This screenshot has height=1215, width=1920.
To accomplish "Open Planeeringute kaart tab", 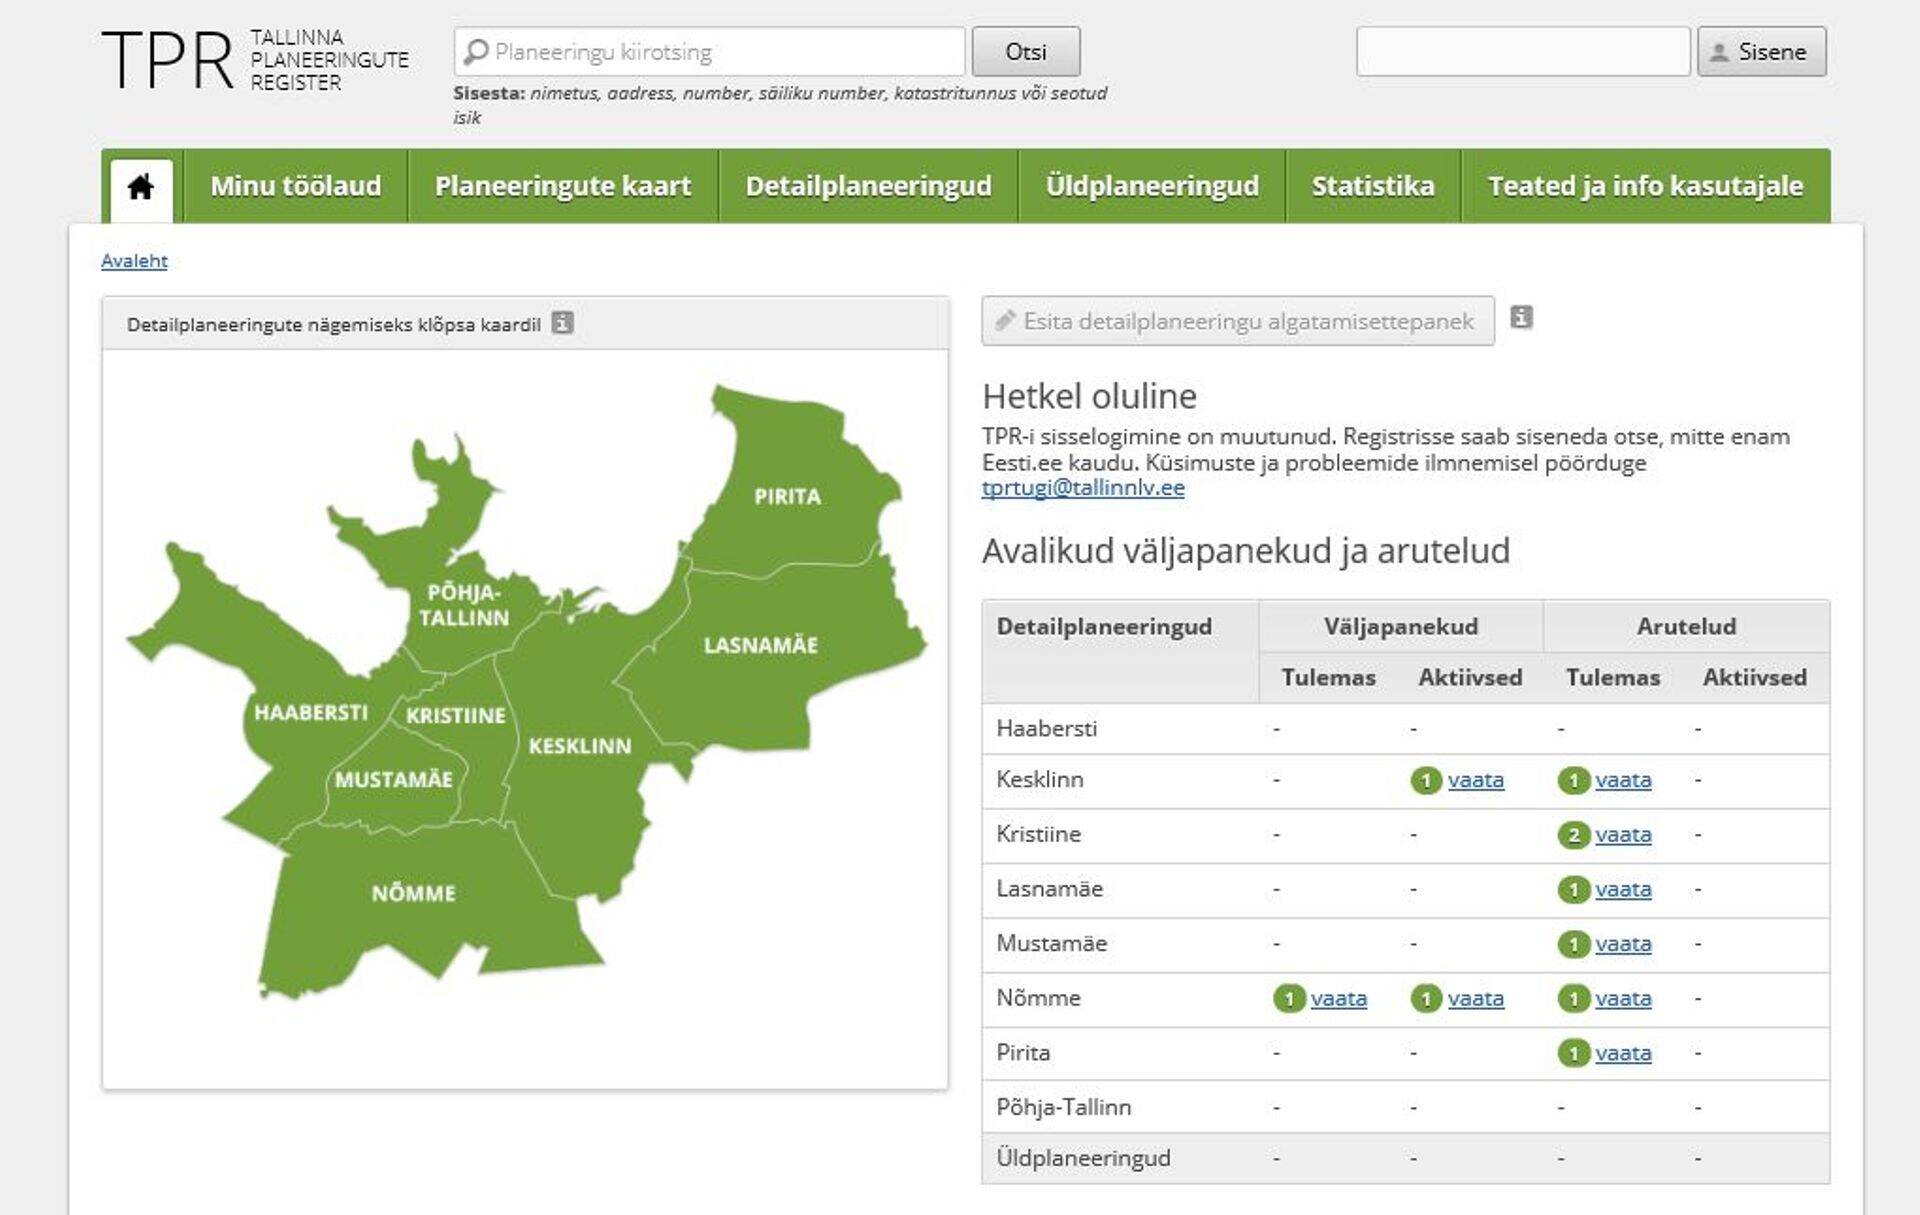I will pos(563,186).
